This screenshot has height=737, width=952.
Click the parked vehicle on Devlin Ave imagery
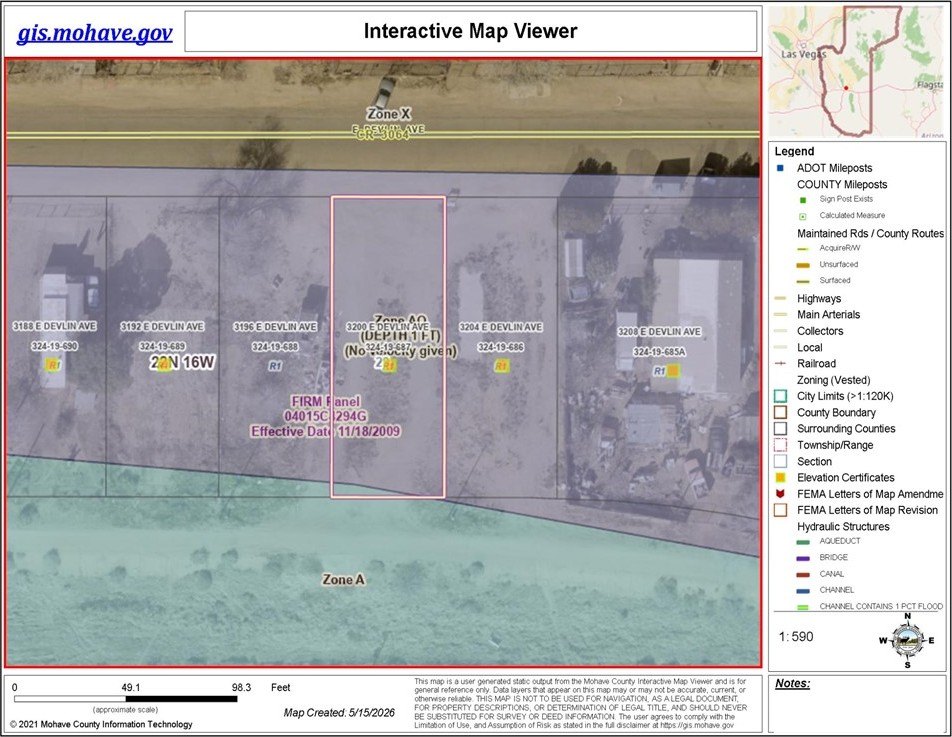tap(383, 92)
